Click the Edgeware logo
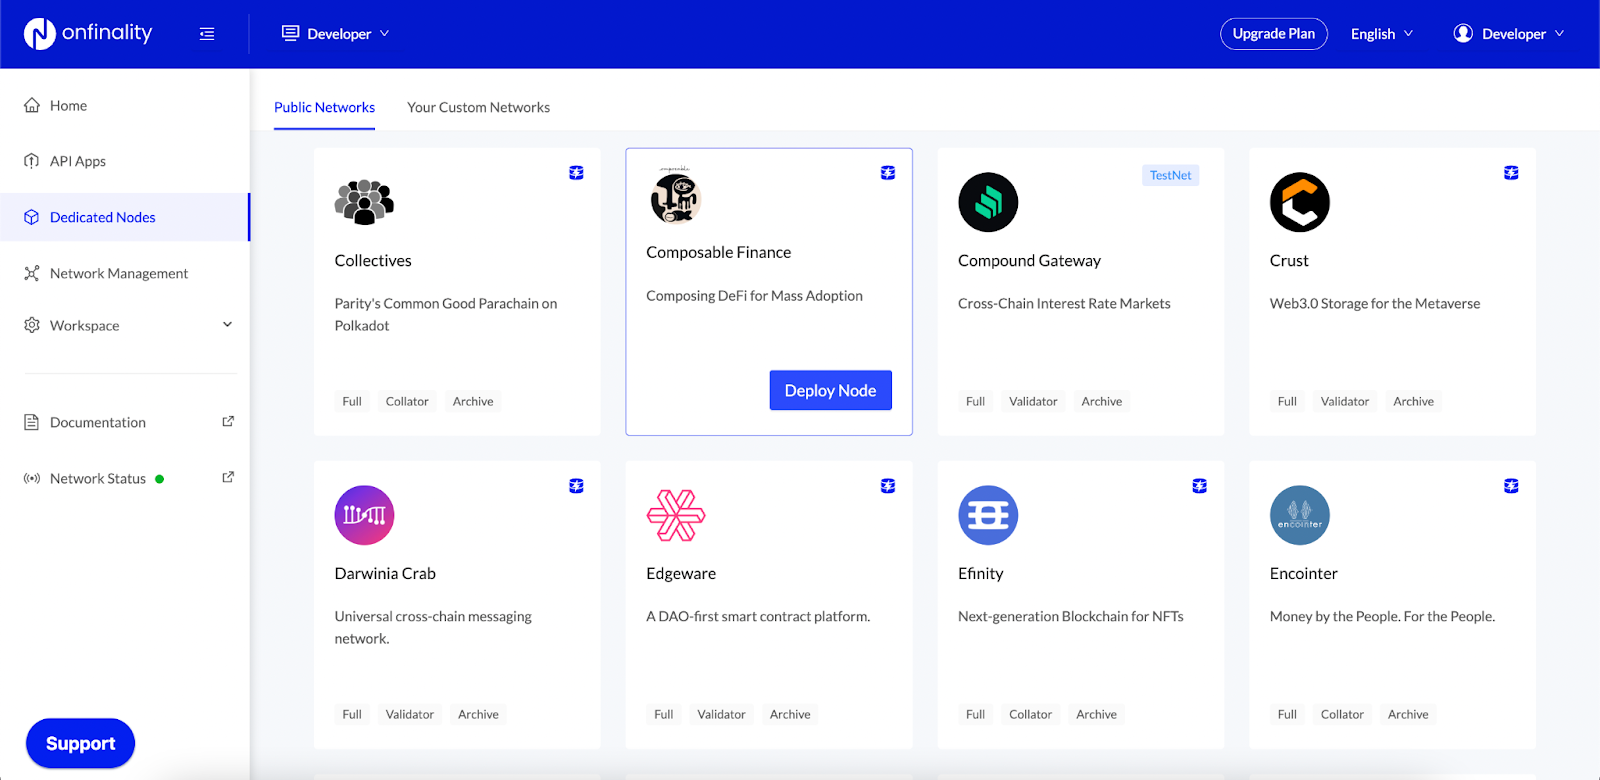This screenshot has height=780, width=1600. pos(676,515)
